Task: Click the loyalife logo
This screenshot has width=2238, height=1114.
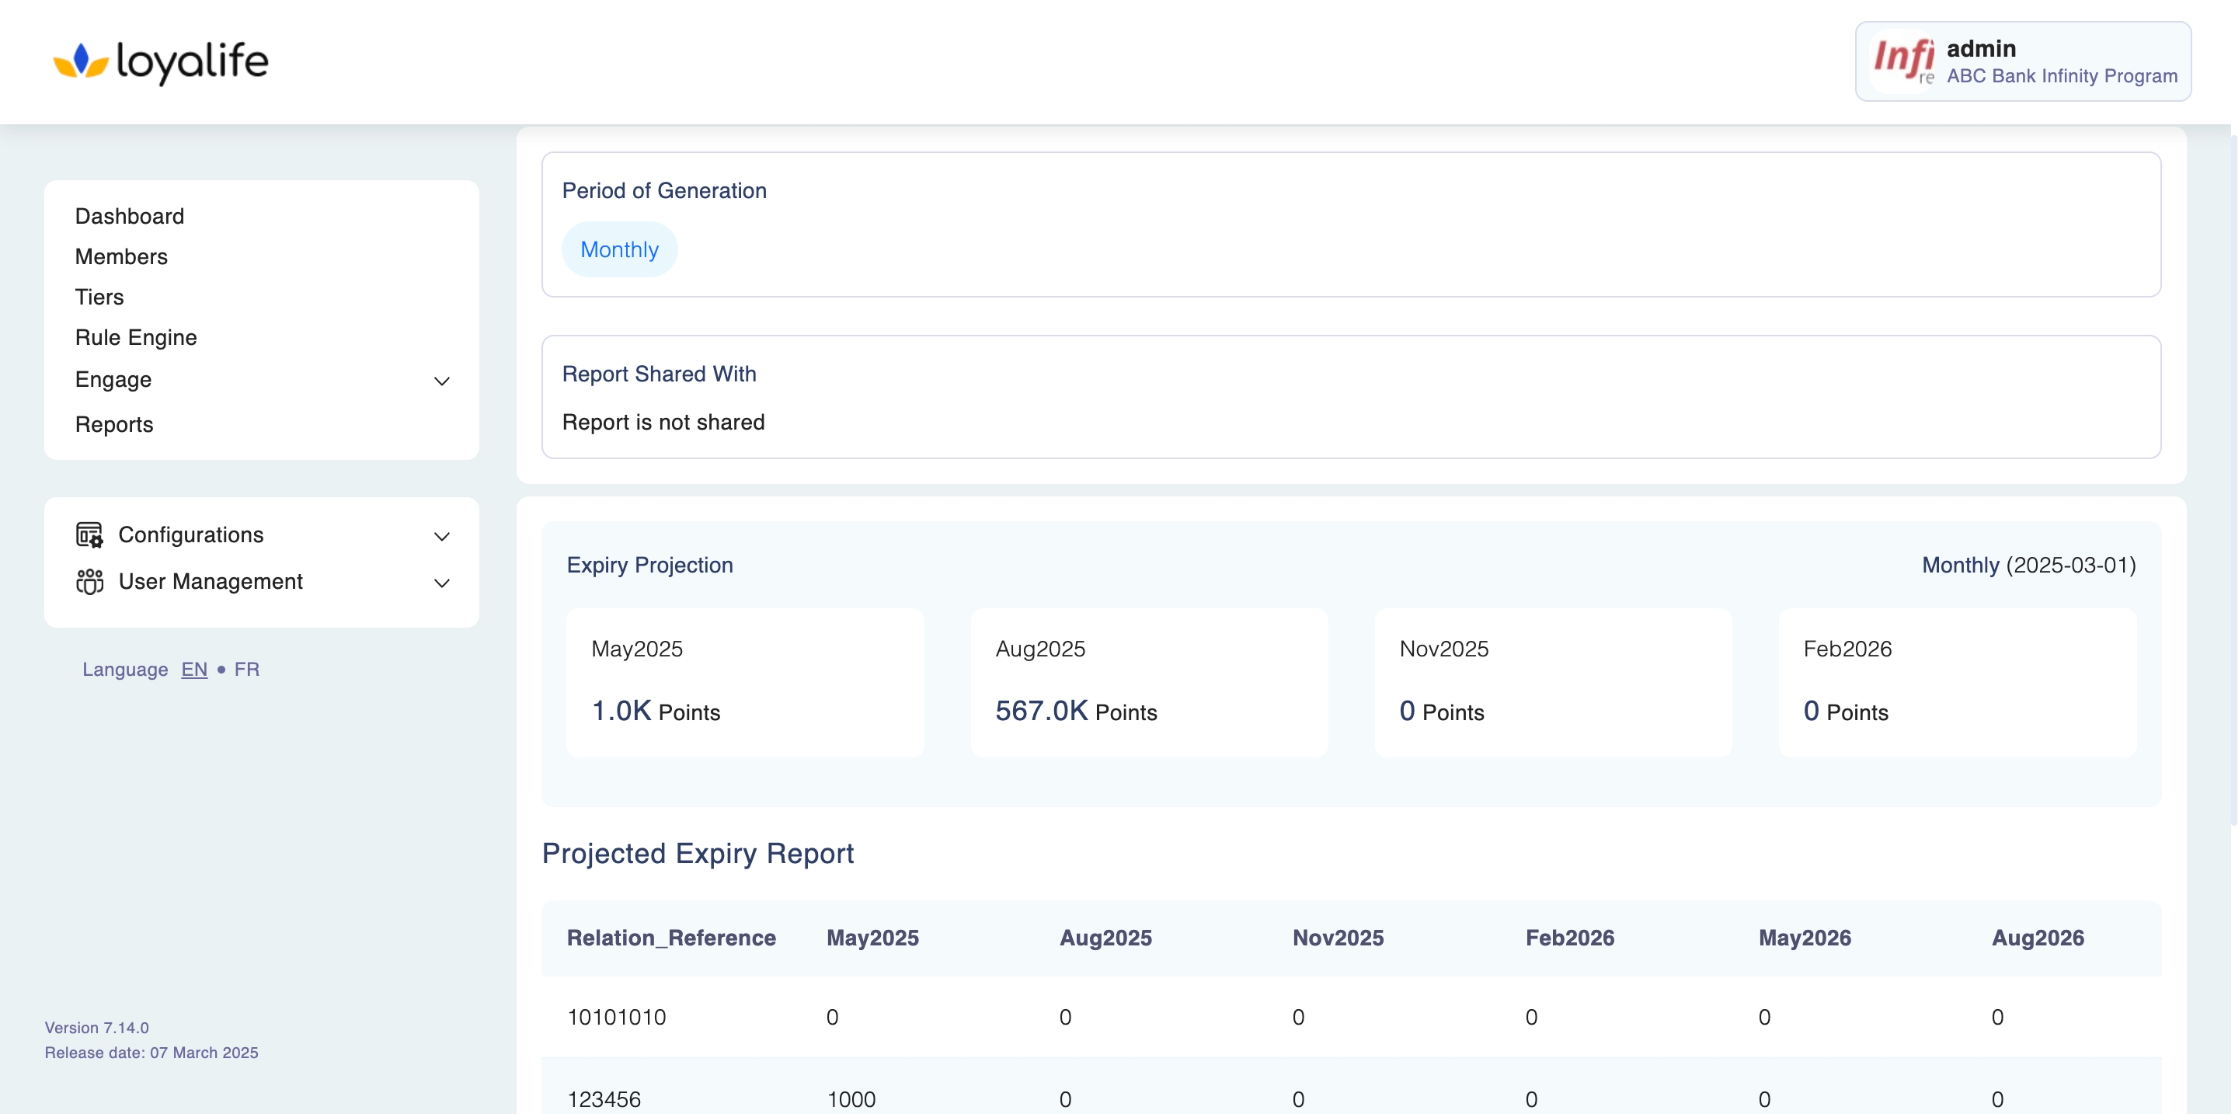Action: click(x=161, y=62)
